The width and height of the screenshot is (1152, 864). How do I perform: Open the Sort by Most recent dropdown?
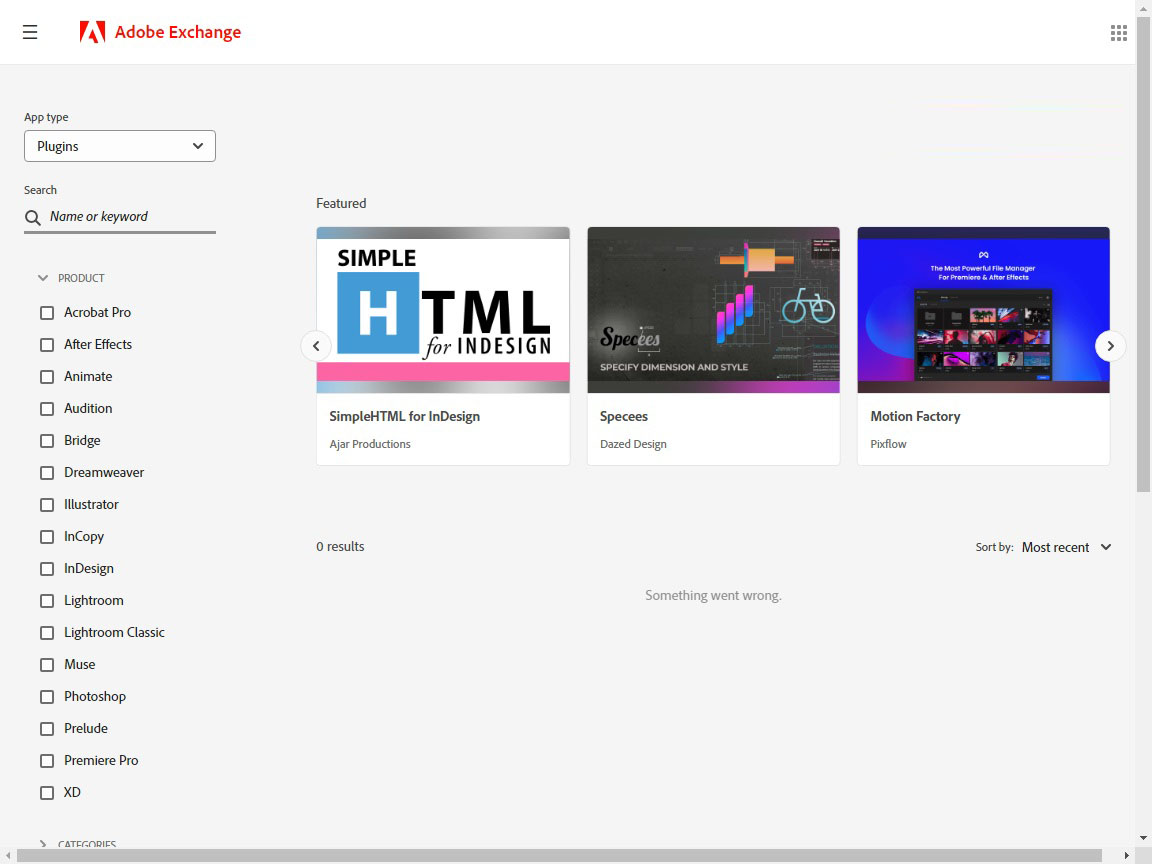click(x=1066, y=547)
